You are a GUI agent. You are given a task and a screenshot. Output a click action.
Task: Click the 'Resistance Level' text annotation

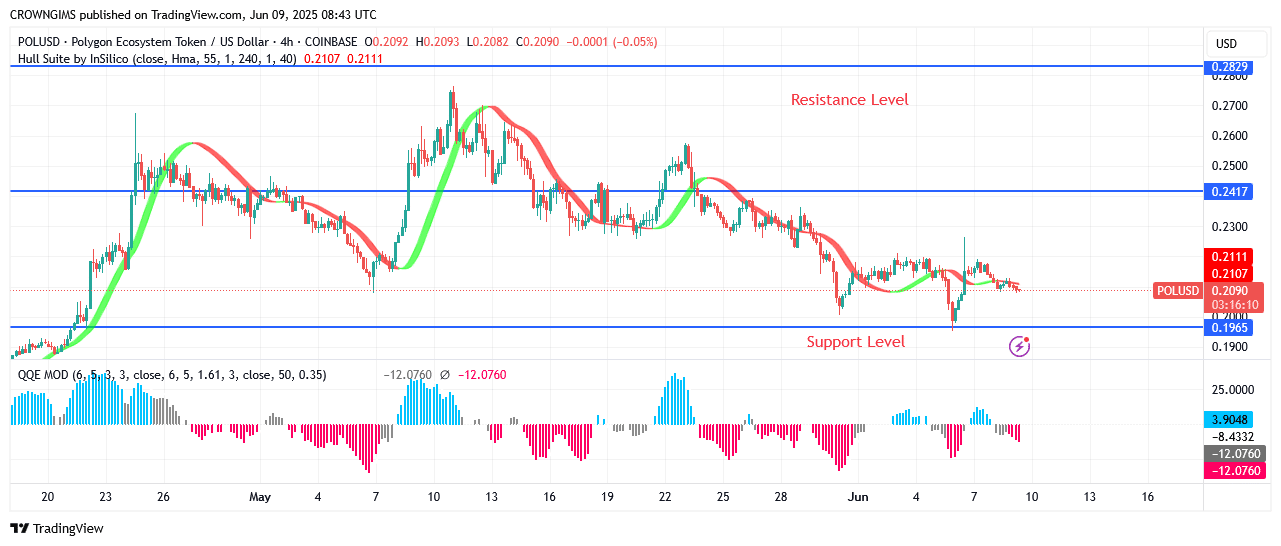850,100
